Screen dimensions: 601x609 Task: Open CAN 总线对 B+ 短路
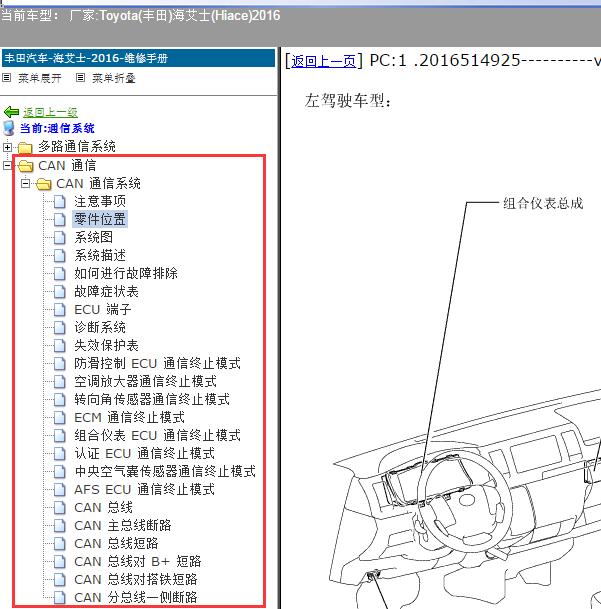(x=138, y=562)
